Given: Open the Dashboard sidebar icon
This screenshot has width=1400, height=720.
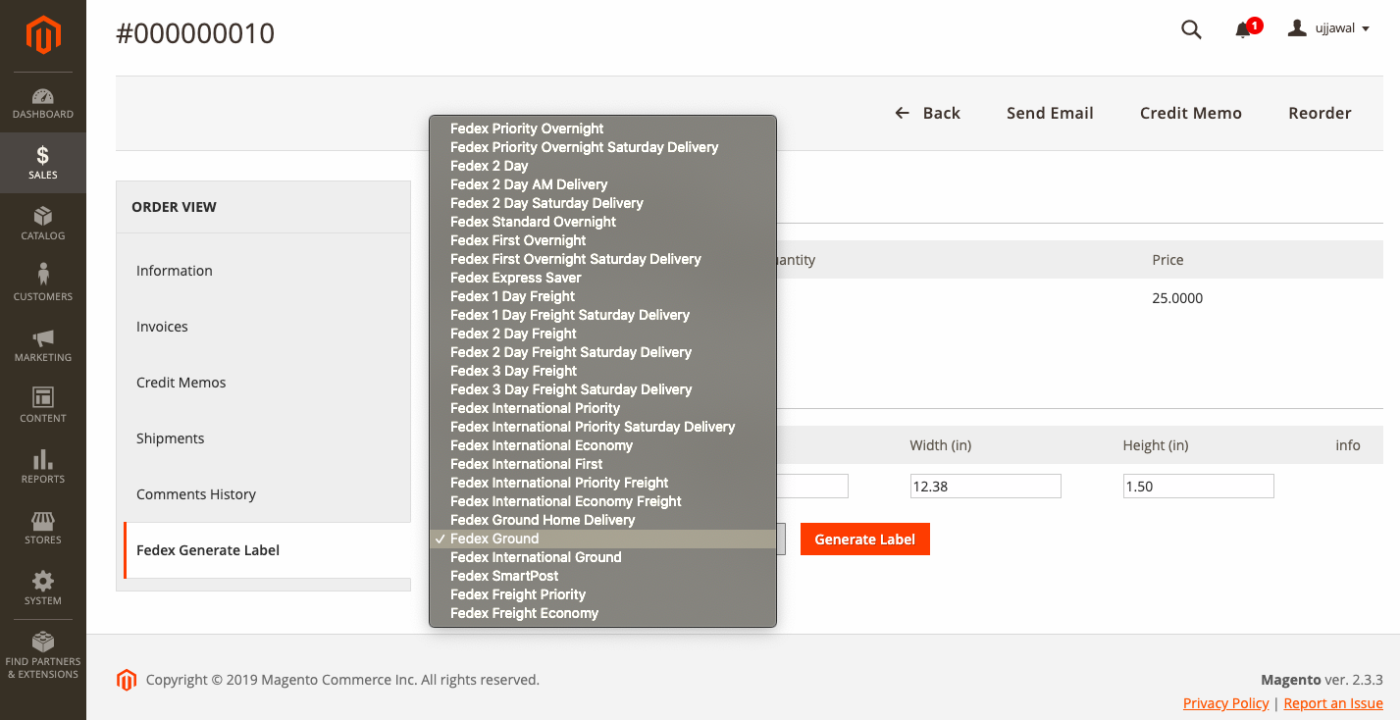Looking at the screenshot, I should 43,103.
